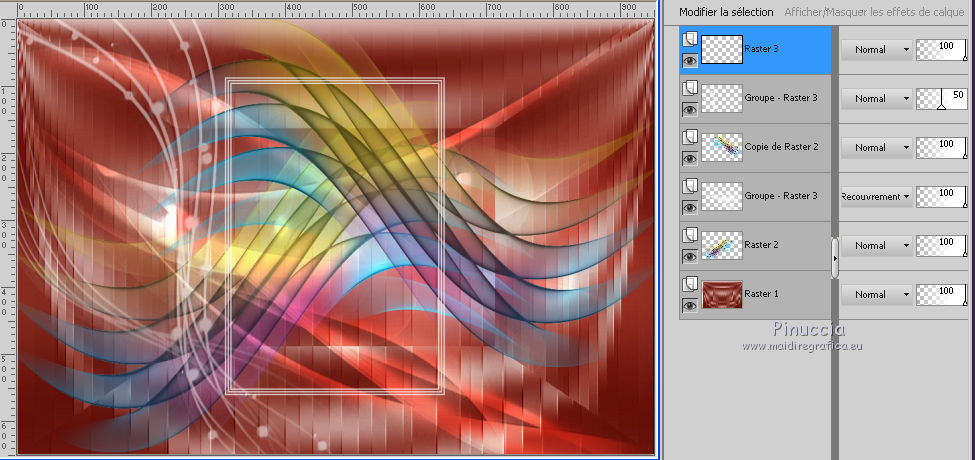Click the mask group icon of the Recouvrement Groupe - Raster 3 layer
975x460 pixels.
690,187
